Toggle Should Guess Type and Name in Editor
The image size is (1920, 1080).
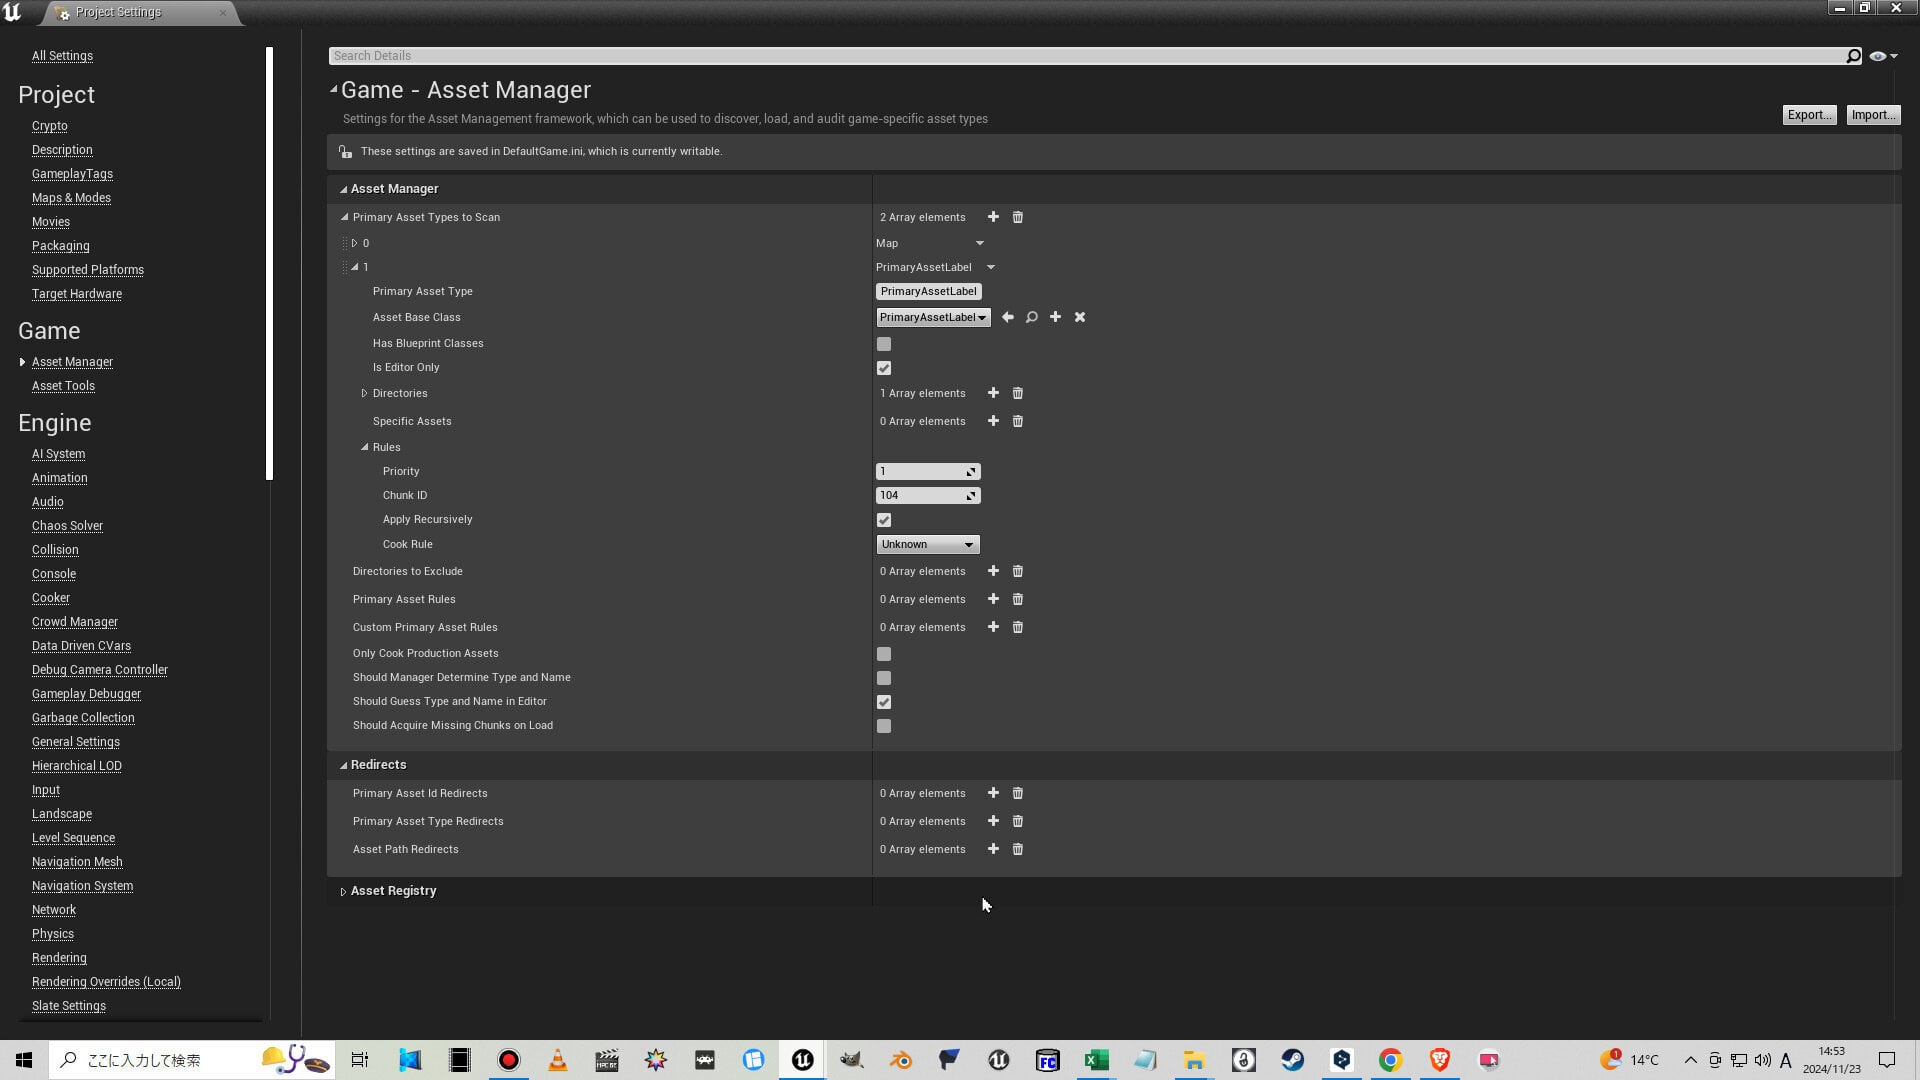point(884,702)
